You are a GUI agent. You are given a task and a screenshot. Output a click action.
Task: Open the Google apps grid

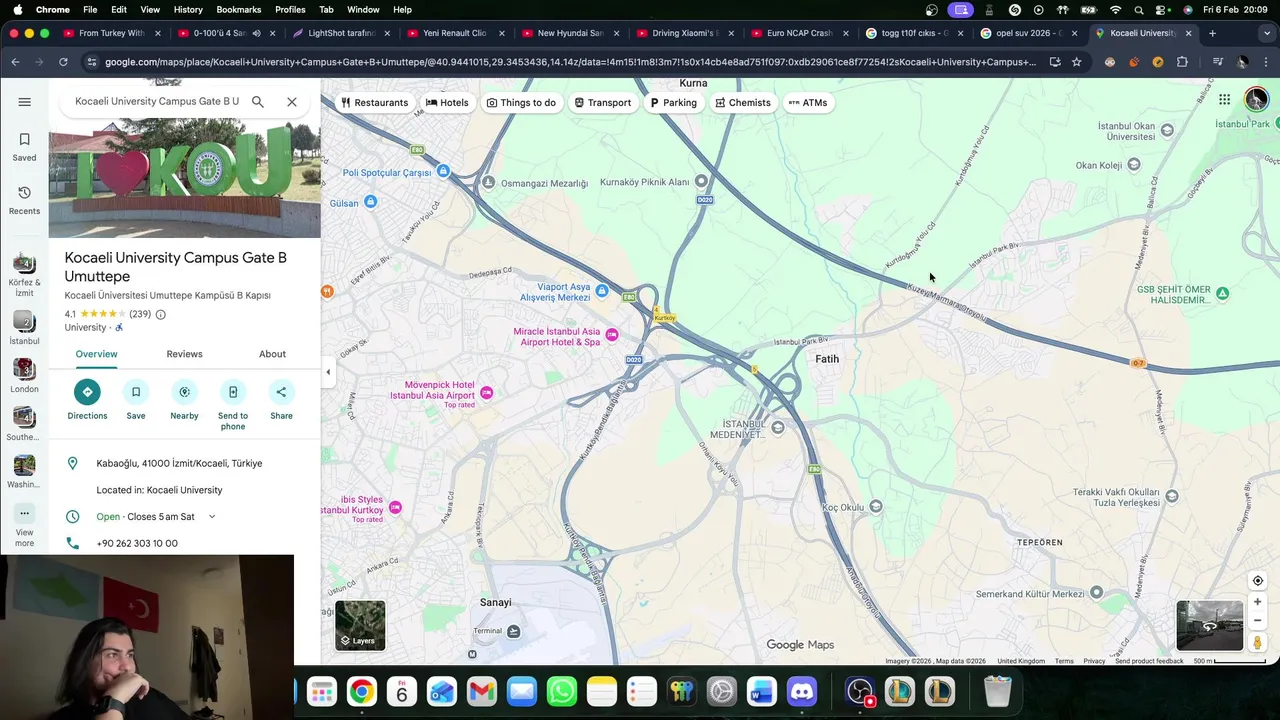pos(1224,99)
